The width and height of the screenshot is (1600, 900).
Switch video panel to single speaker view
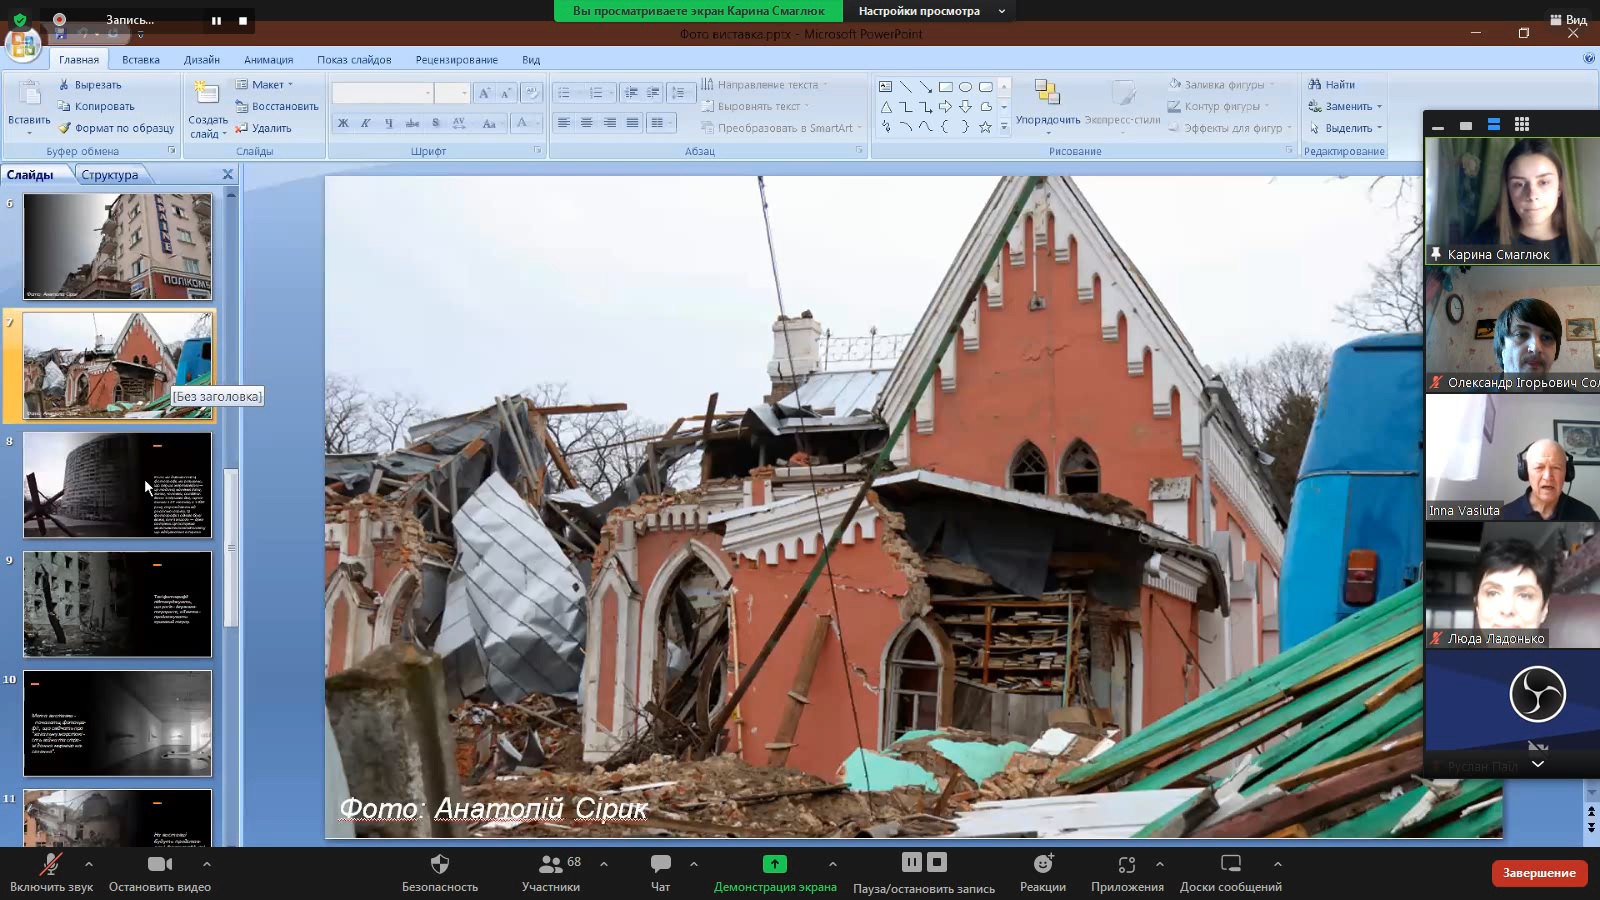[1466, 125]
